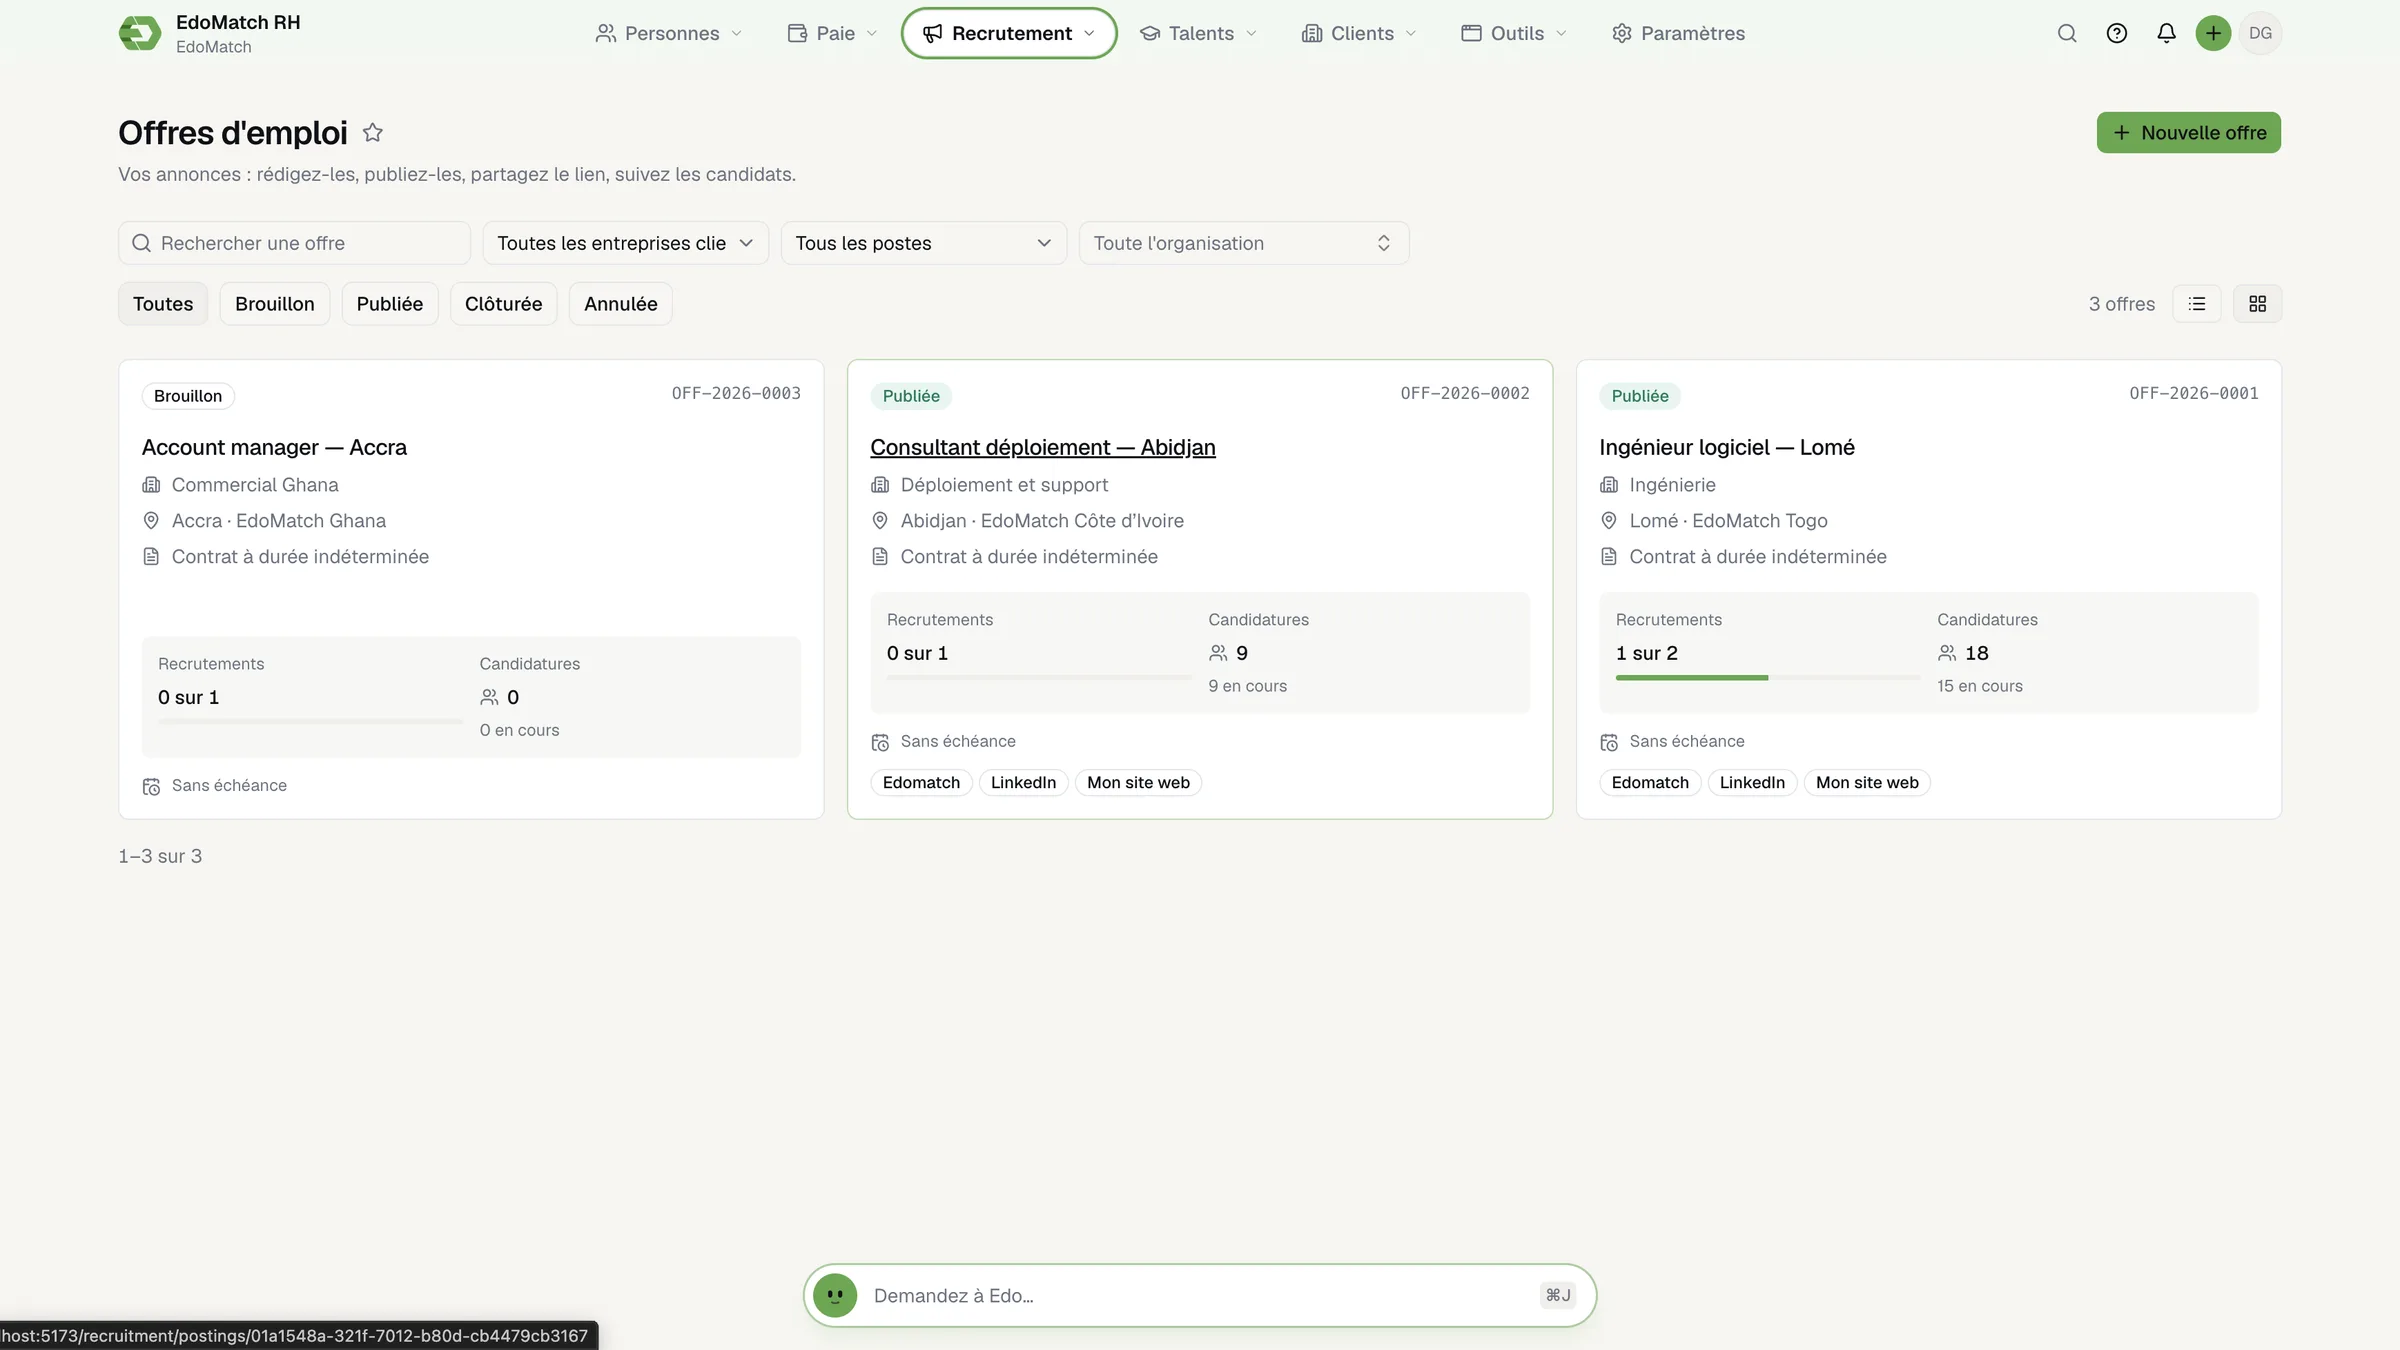Open the global search icon
This screenshot has height=1350, width=2400.
[2067, 33]
